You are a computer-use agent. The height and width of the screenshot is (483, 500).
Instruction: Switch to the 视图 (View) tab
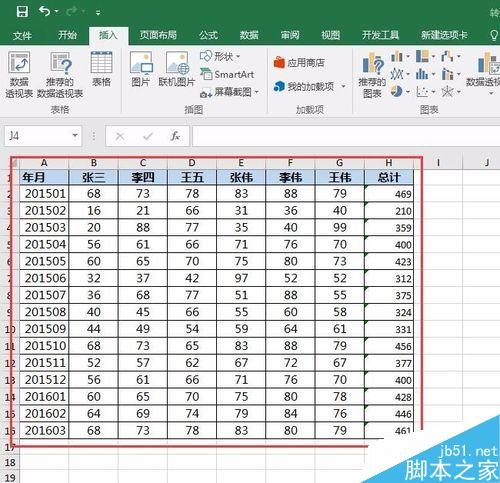coord(331,35)
